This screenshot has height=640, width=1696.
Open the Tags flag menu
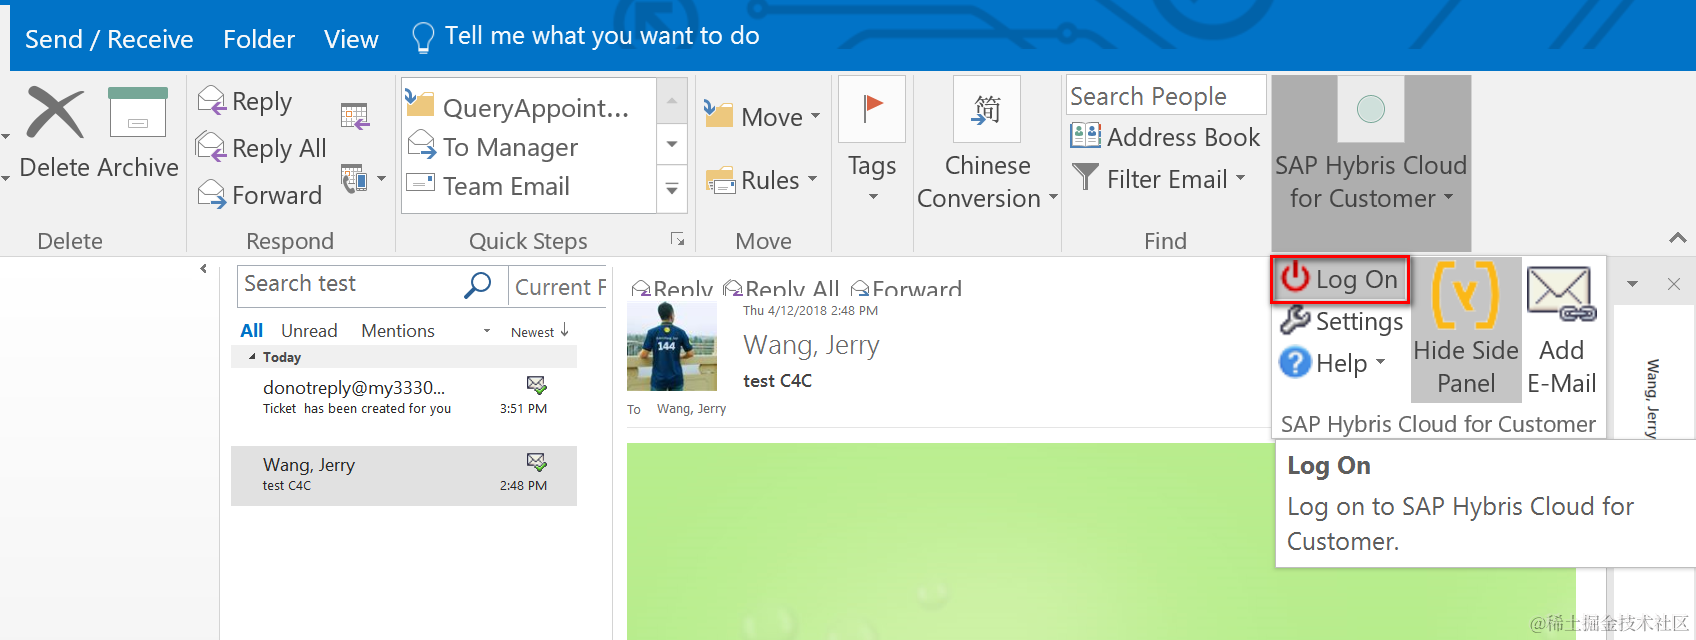(872, 140)
